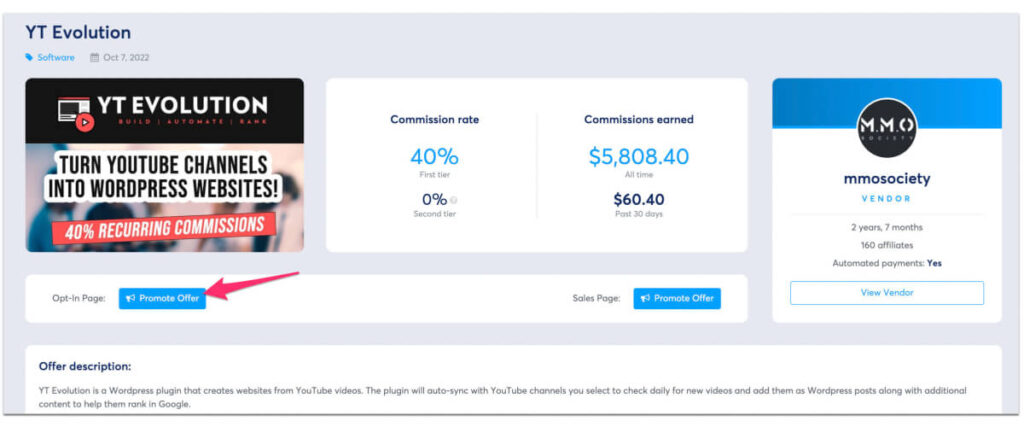The width and height of the screenshot is (1024, 427).
Task: Click the 160 affiliates text
Action: [886, 245]
